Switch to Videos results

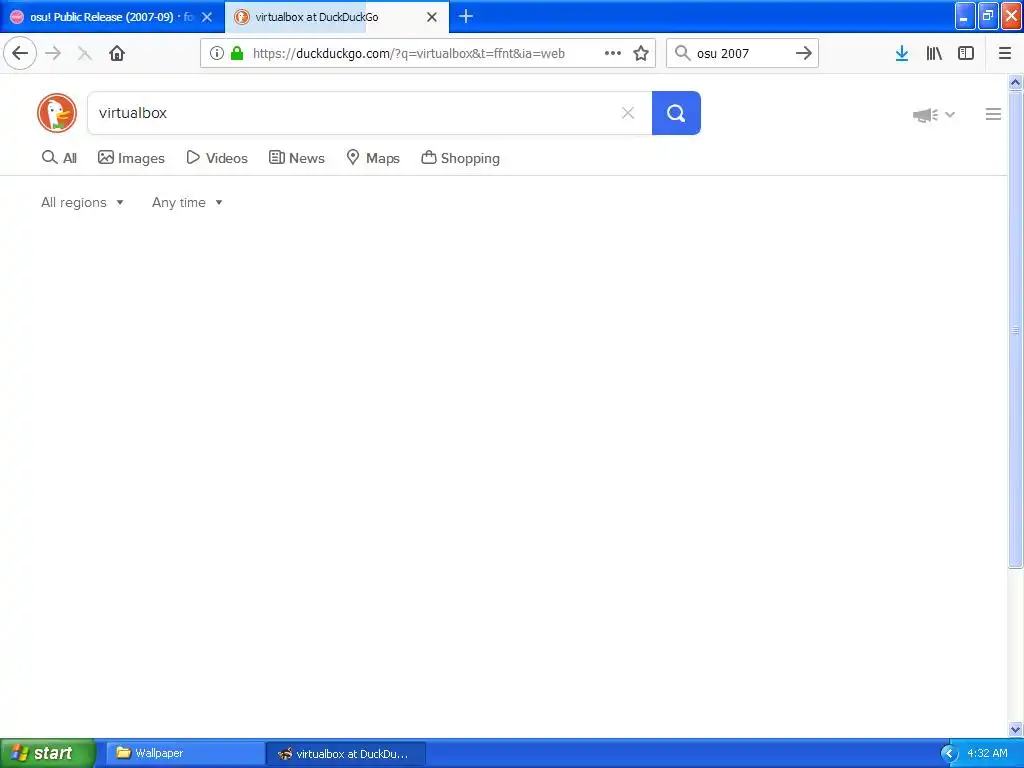click(x=217, y=157)
